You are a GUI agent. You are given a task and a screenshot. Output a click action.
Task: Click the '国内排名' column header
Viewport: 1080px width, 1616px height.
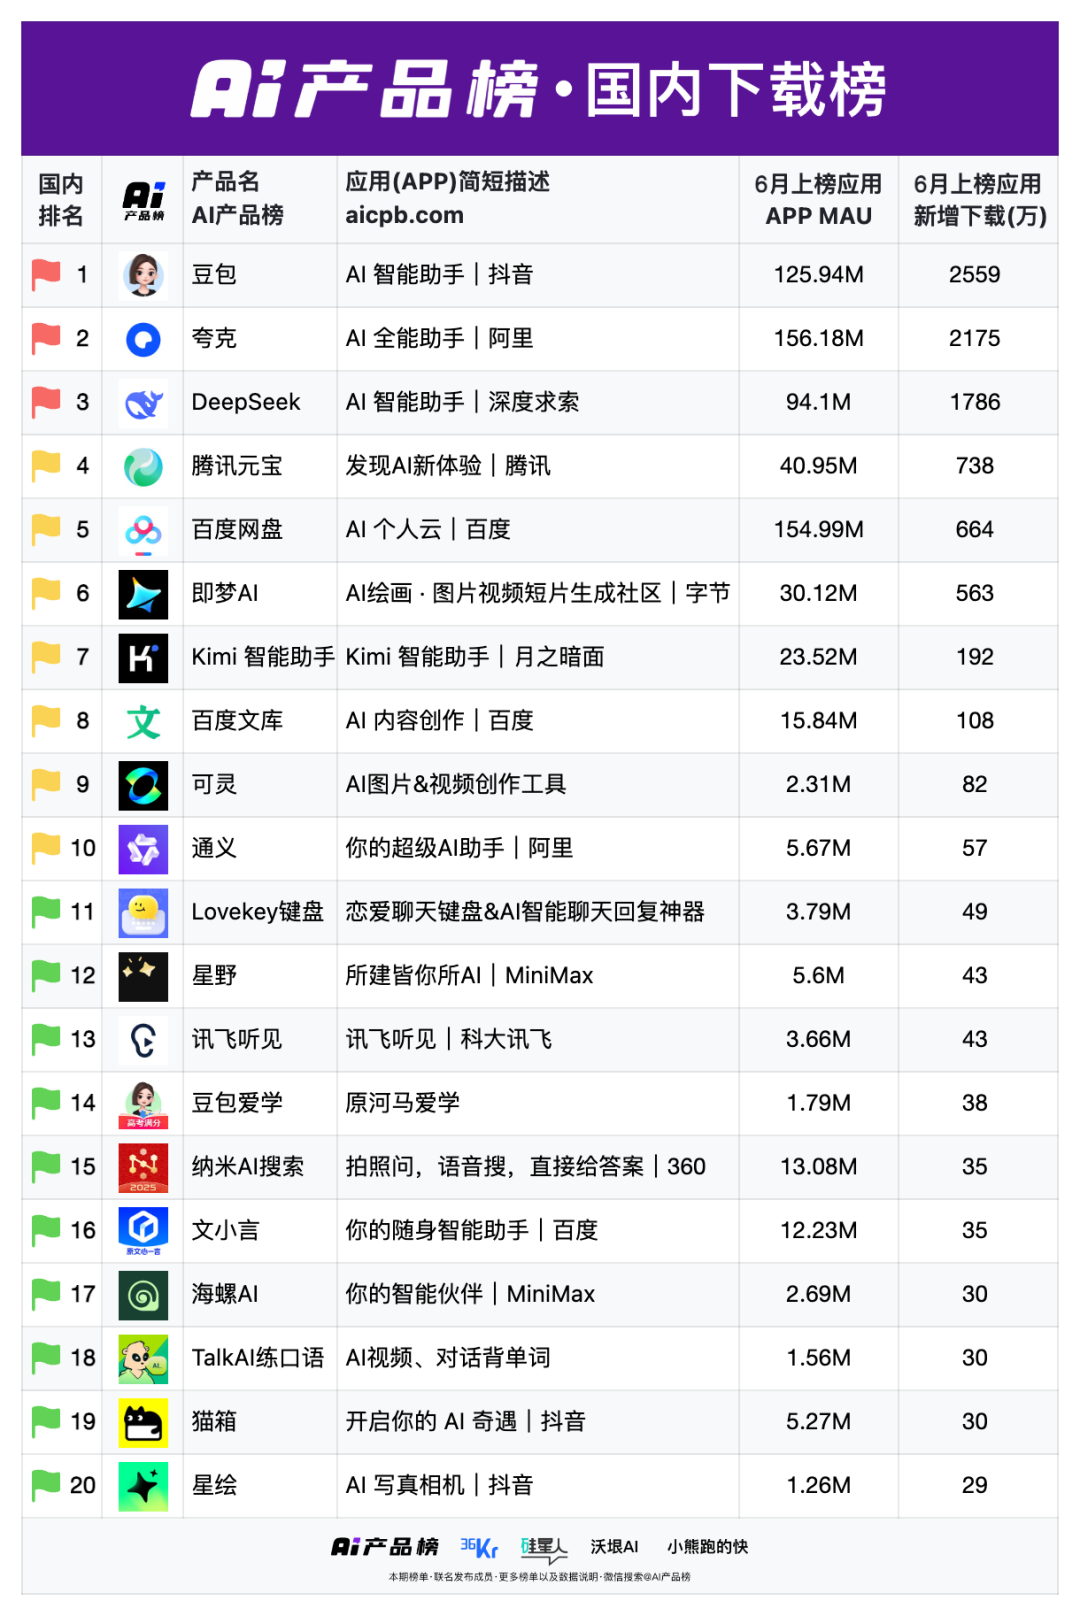click(x=61, y=200)
